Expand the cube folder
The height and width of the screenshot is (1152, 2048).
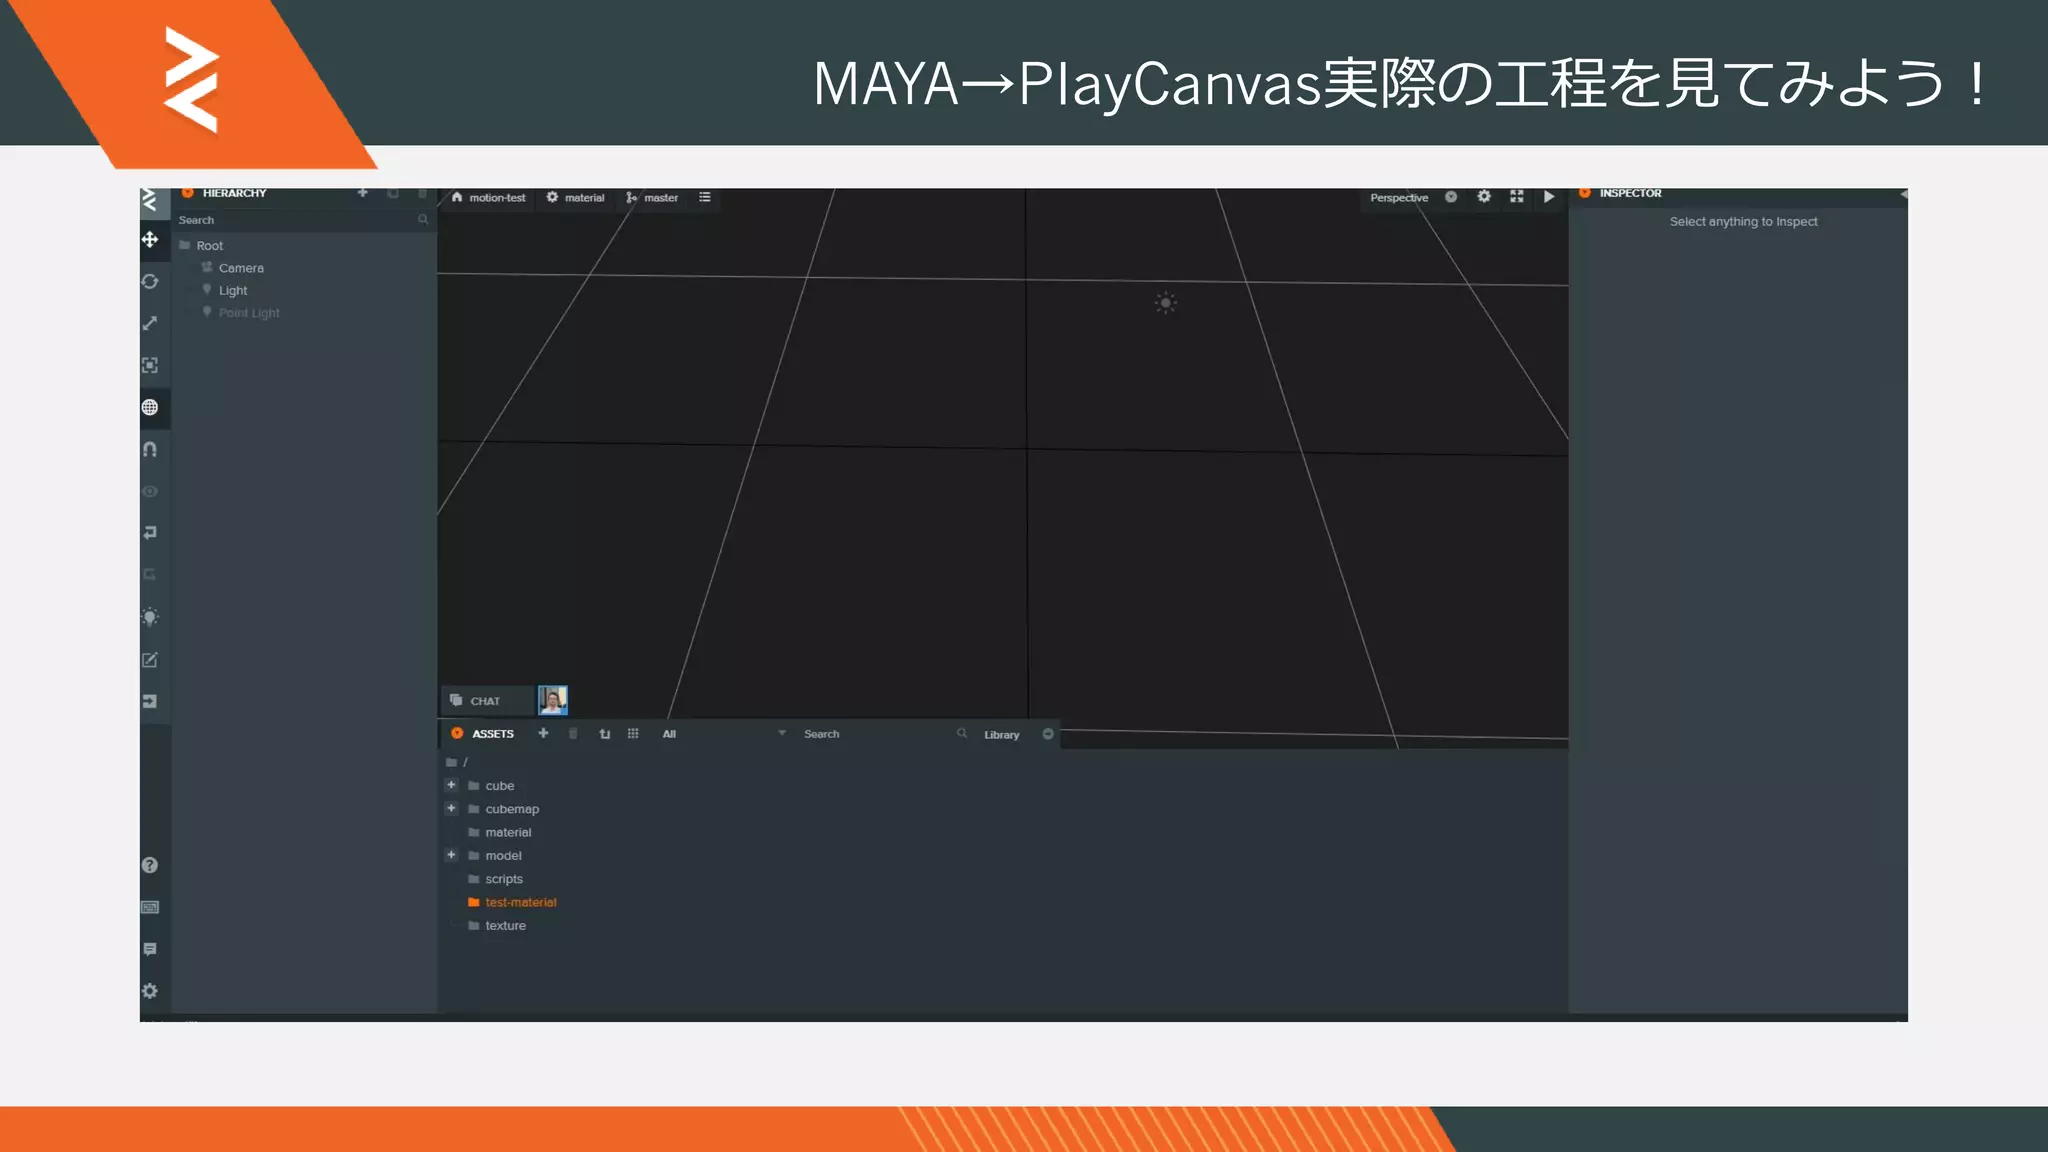(451, 785)
